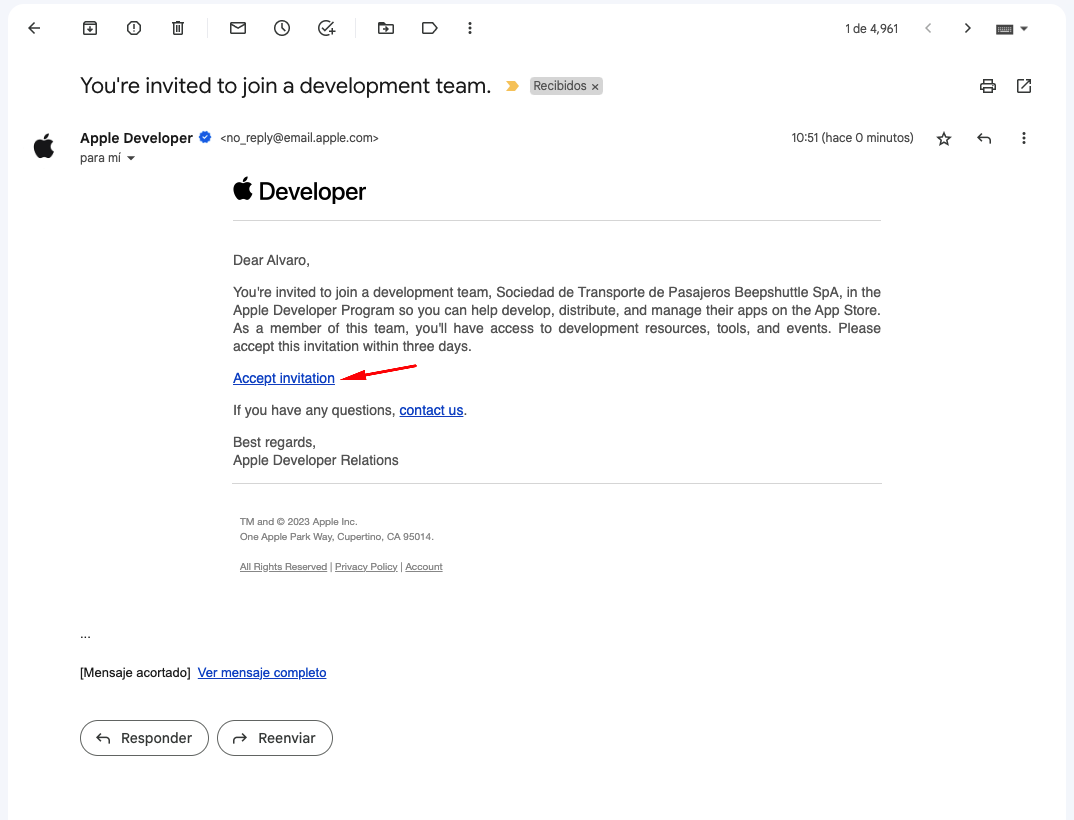Move the email to a folder

(386, 28)
